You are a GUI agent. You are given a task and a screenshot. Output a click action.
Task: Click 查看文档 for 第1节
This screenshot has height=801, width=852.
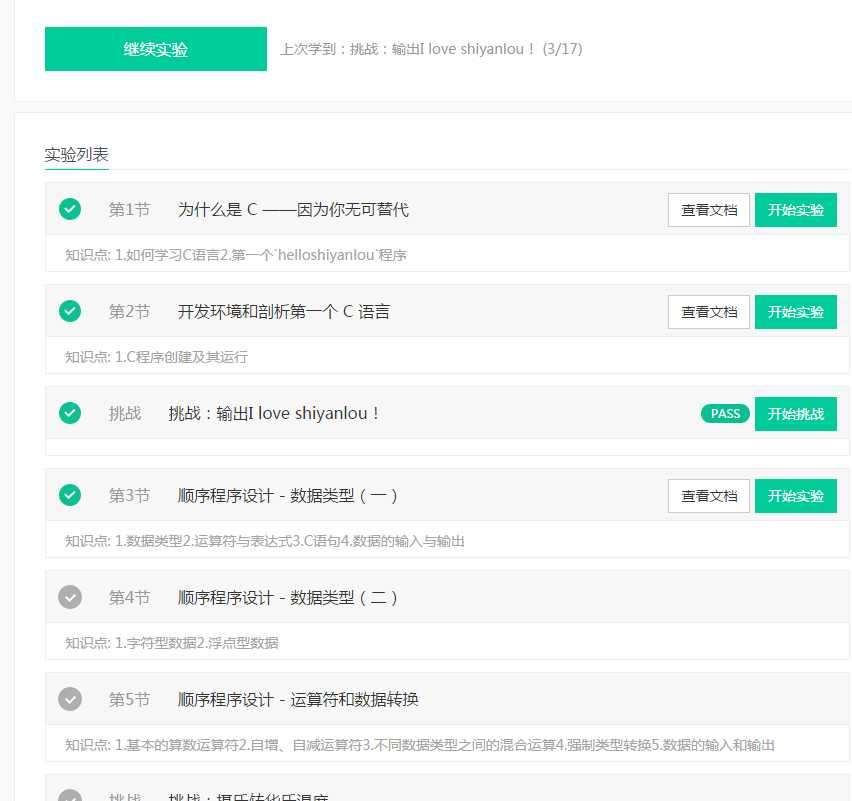click(x=708, y=209)
